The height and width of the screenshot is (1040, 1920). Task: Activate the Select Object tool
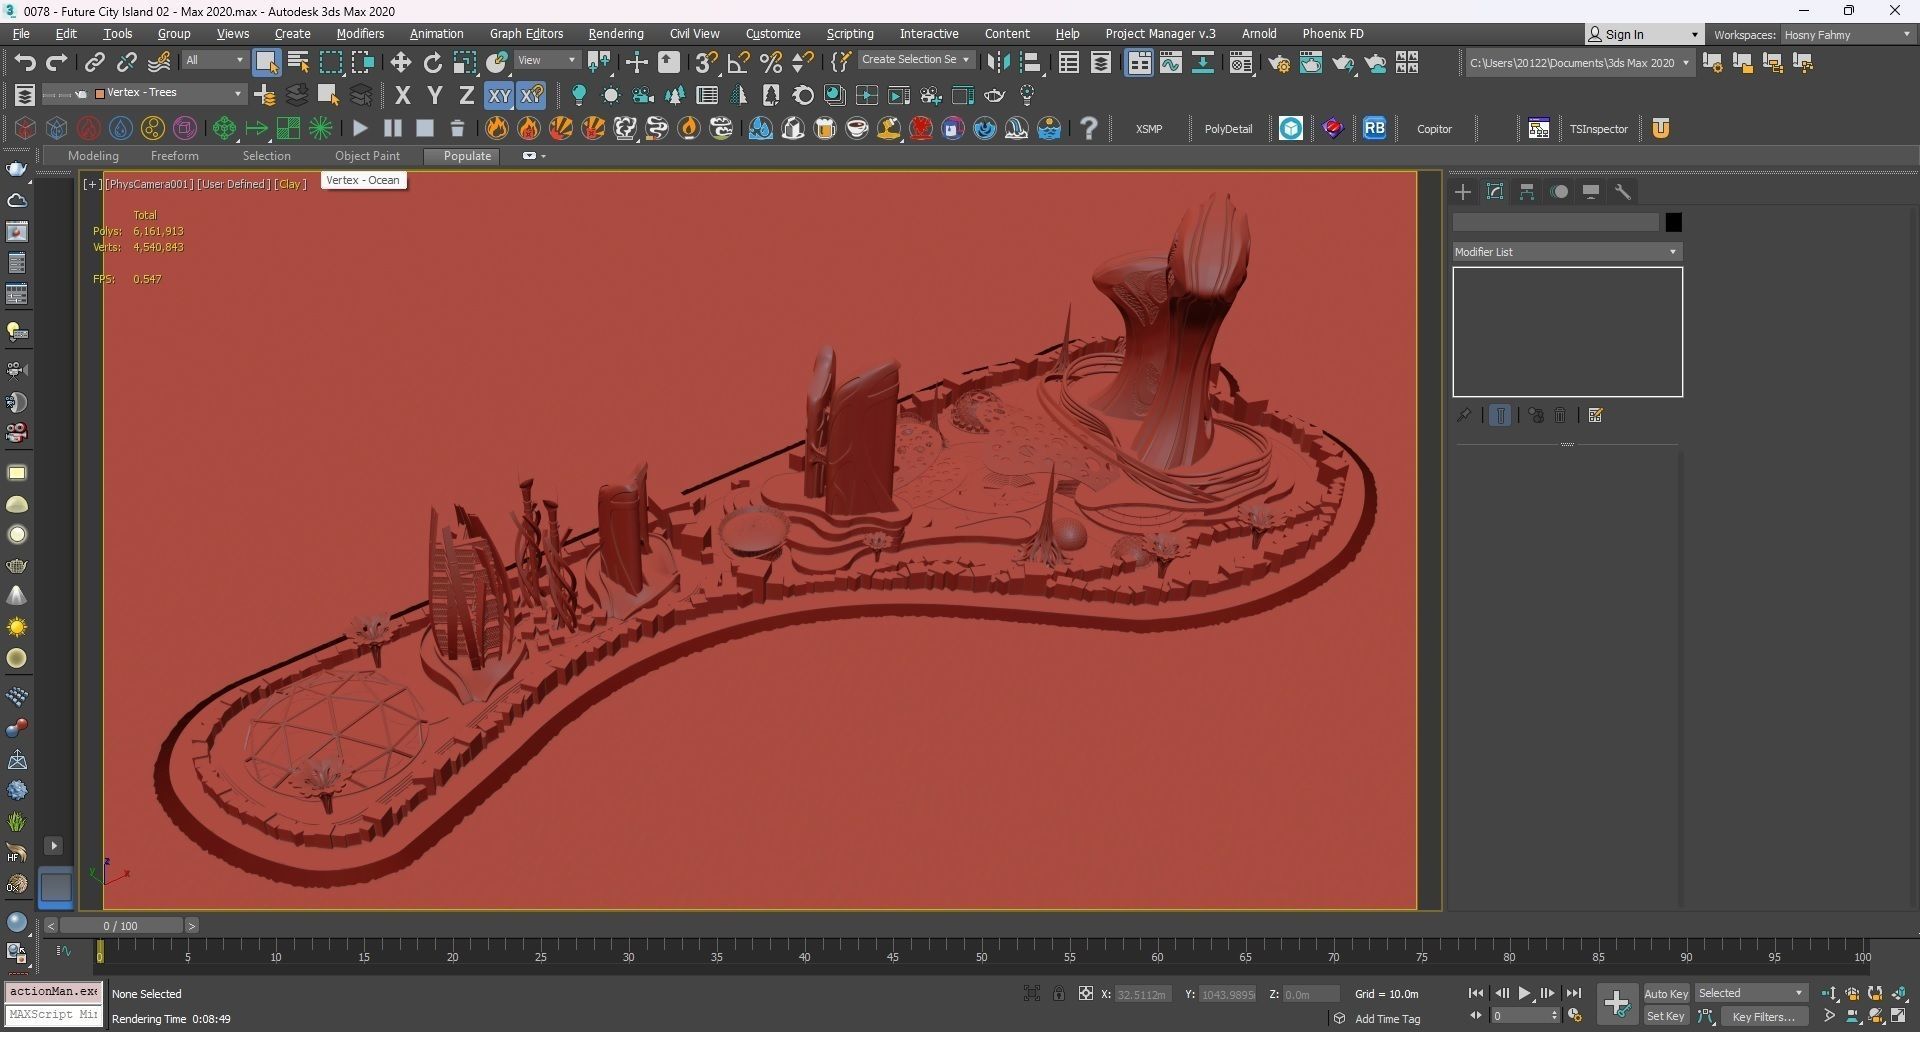(x=266, y=63)
